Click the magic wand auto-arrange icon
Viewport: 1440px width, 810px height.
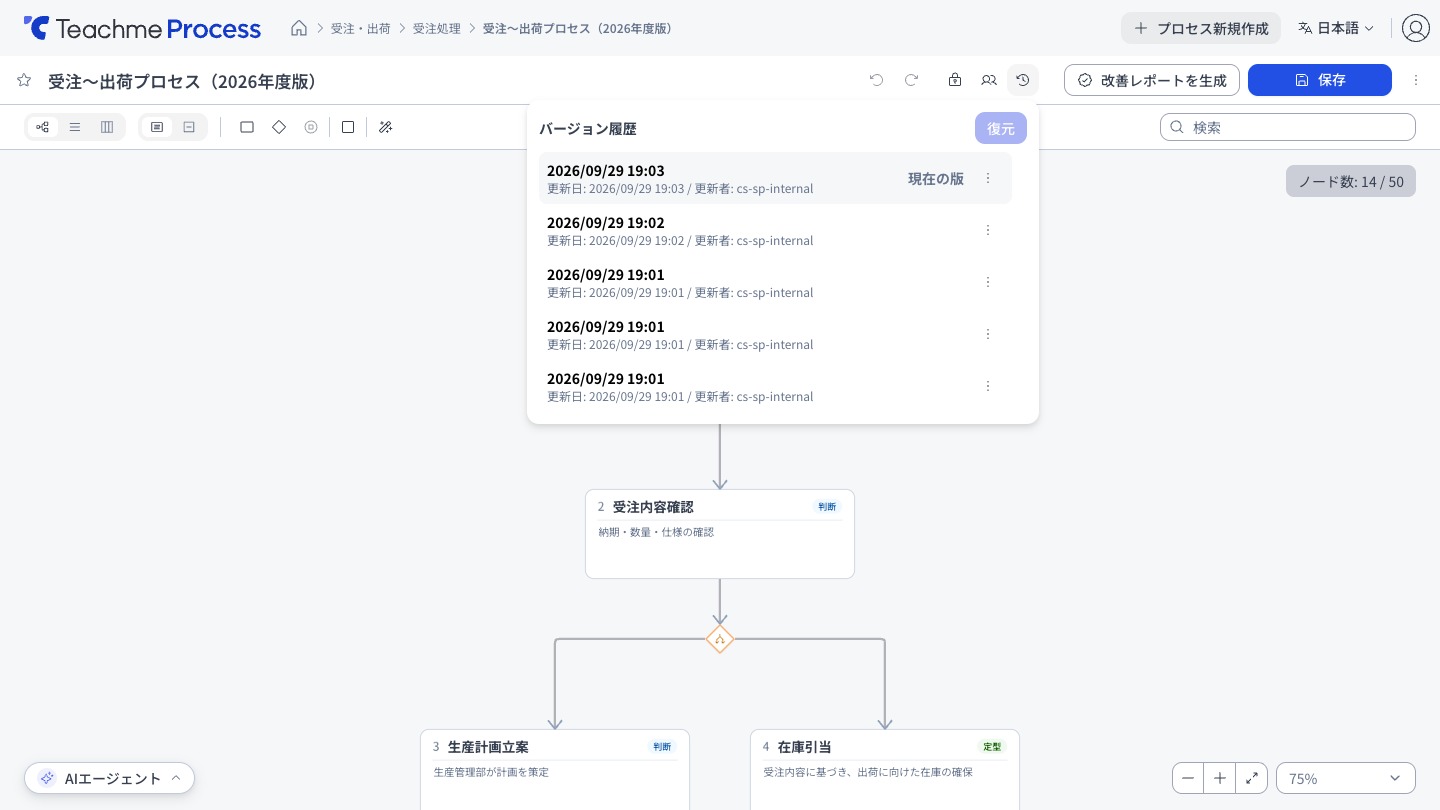(x=385, y=127)
